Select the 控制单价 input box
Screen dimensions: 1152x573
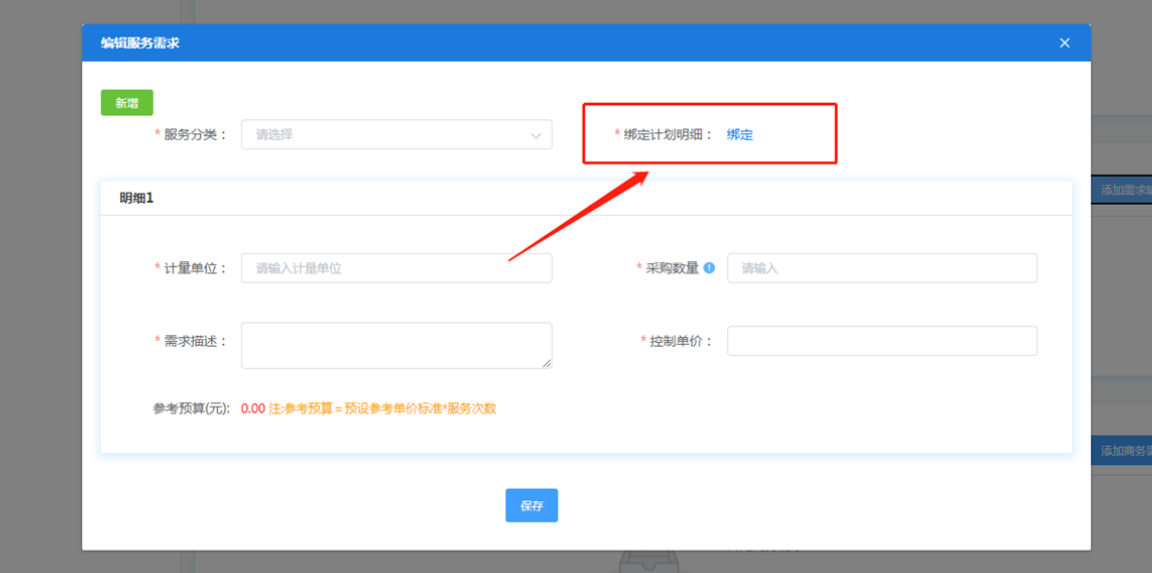point(881,341)
